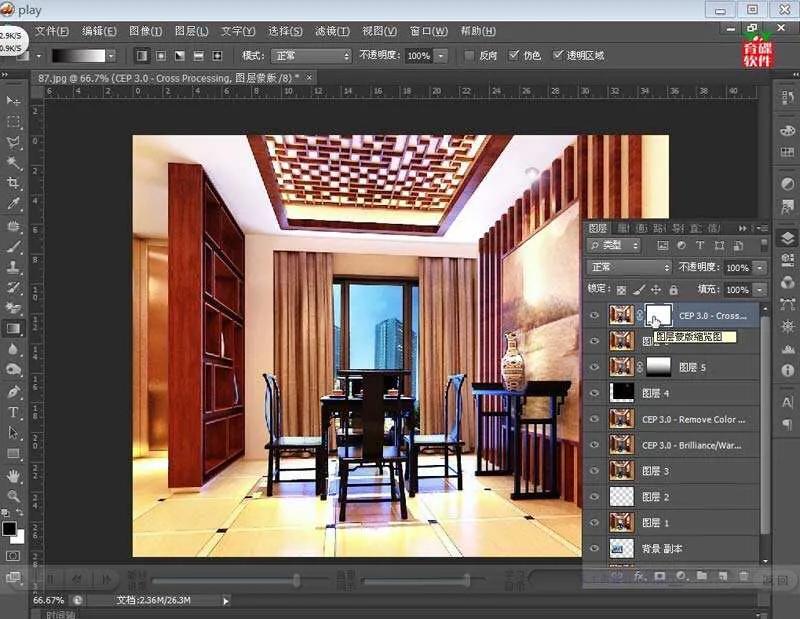This screenshot has width=800, height=619.
Task: Select the CEP 3.0 - Remove Color layer
Action: coord(692,420)
